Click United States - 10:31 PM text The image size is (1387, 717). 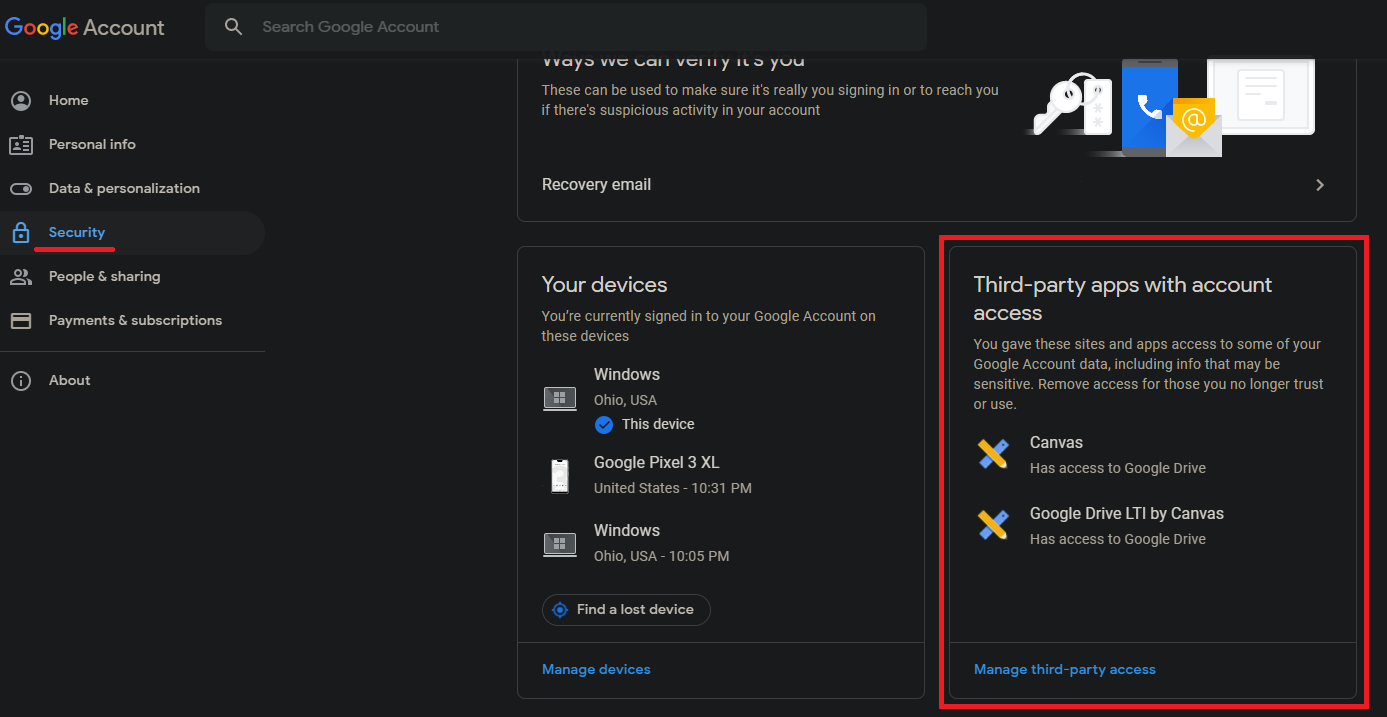click(x=673, y=488)
